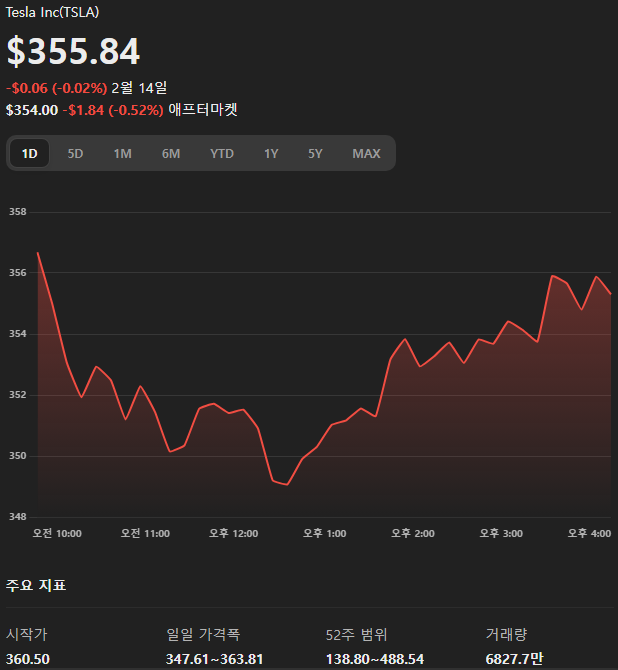The width and height of the screenshot is (618, 670).
Task: Click the 52주 범위 label
Action: coord(356,635)
